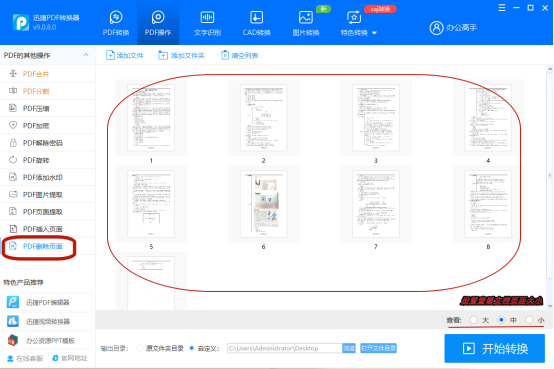554x369 pixels.
Task: Click the 添加文件 toolbar button
Action: [125, 55]
